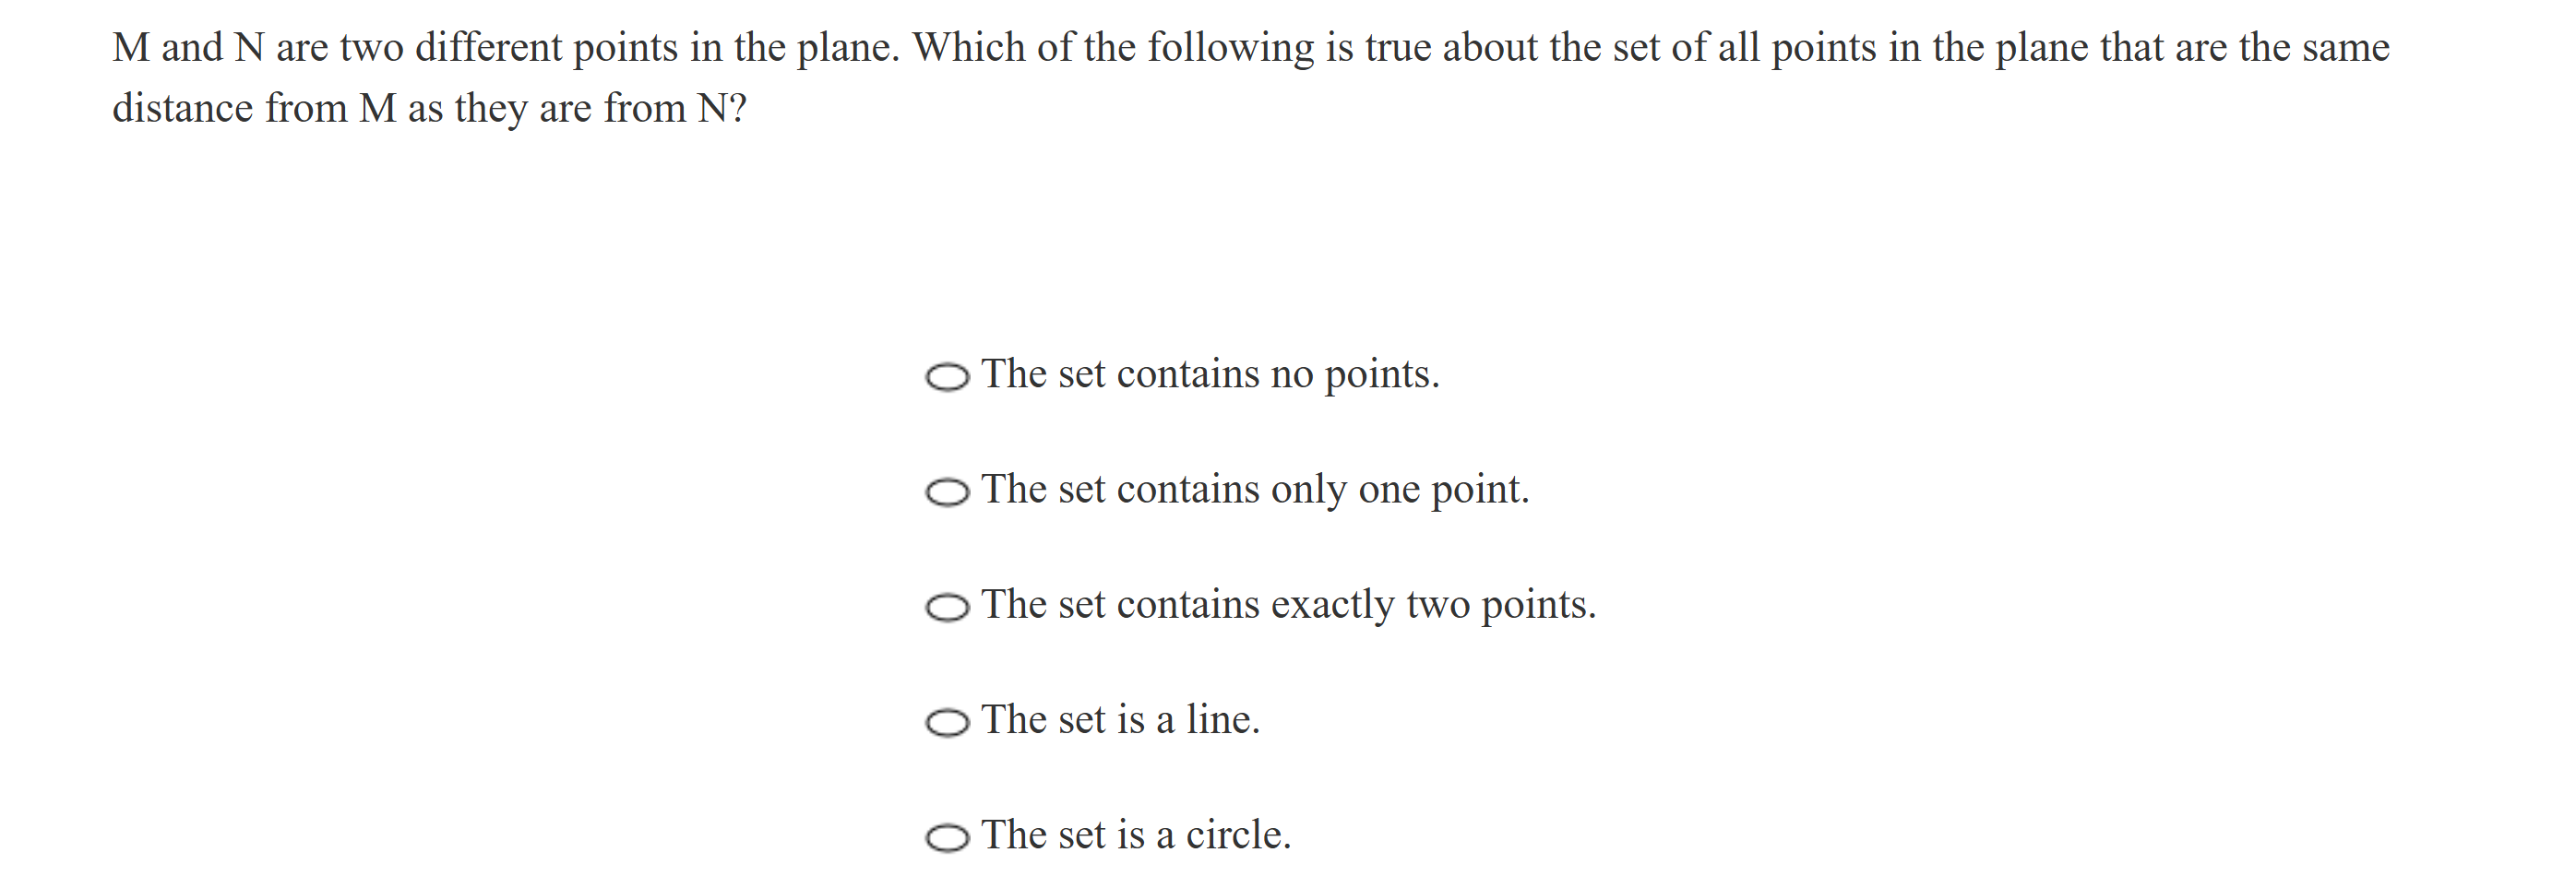This screenshot has width=2576, height=888.
Task: Choose "The set contains exactly two points" radio button
Action: [947, 607]
